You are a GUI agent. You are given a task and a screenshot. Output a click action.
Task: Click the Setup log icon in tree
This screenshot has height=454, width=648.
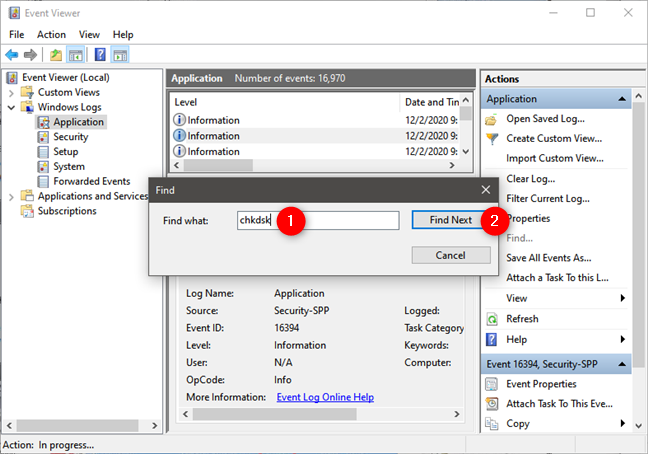click(x=43, y=152)
